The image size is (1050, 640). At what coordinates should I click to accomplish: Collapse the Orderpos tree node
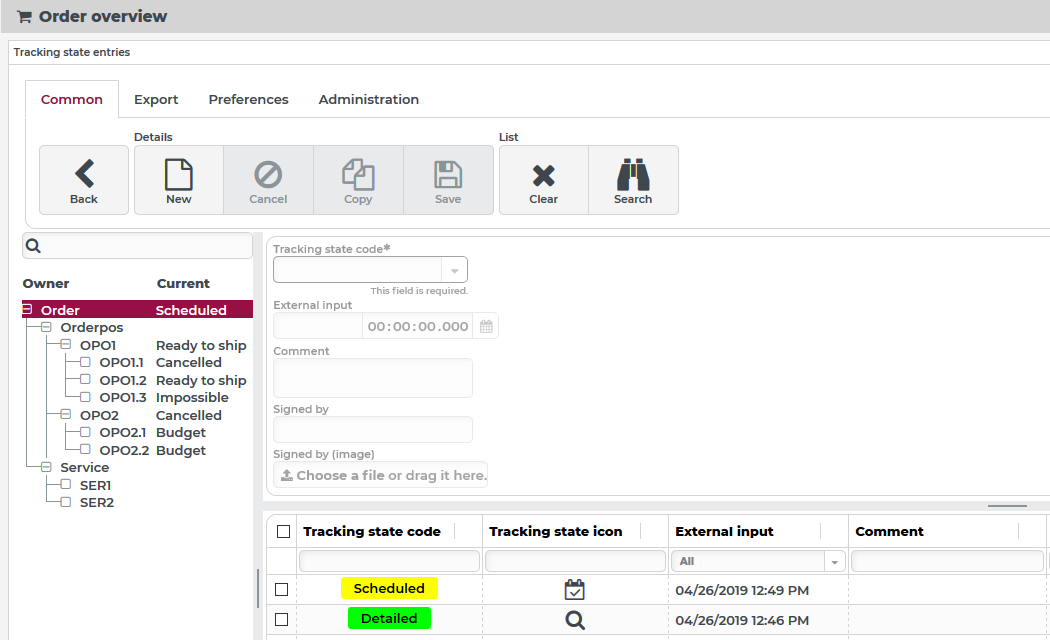[46, 327]
